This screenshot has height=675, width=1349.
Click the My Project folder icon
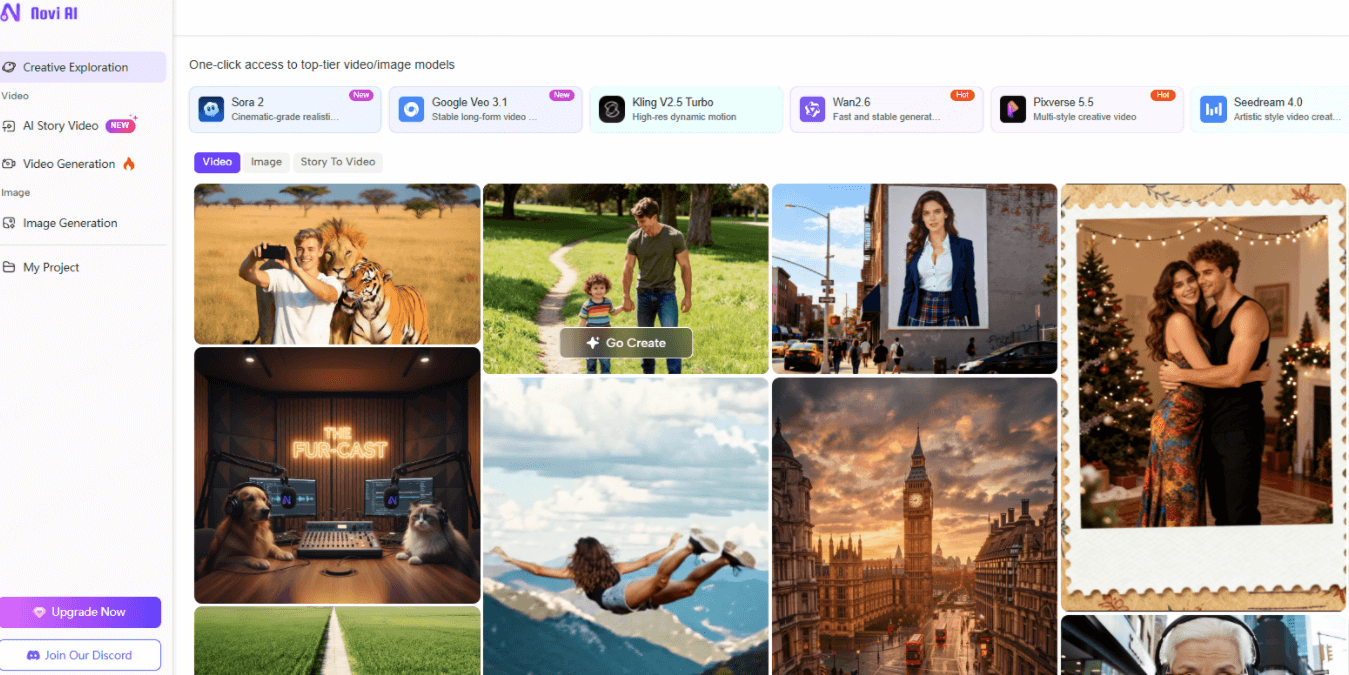coord(9,267)
